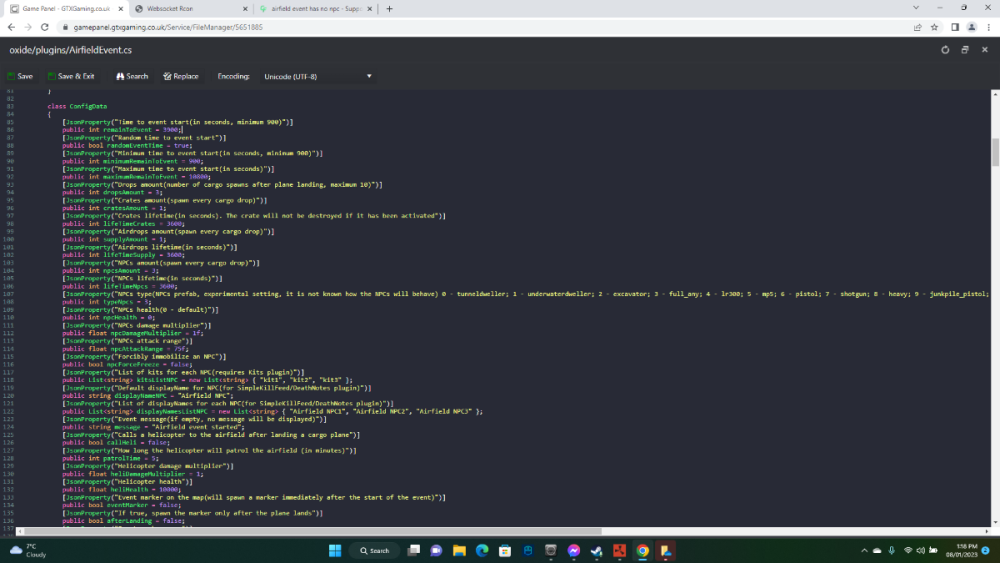Reload the file using editor refresh icon
The image size is (1000, 563).
click(945, 50)
